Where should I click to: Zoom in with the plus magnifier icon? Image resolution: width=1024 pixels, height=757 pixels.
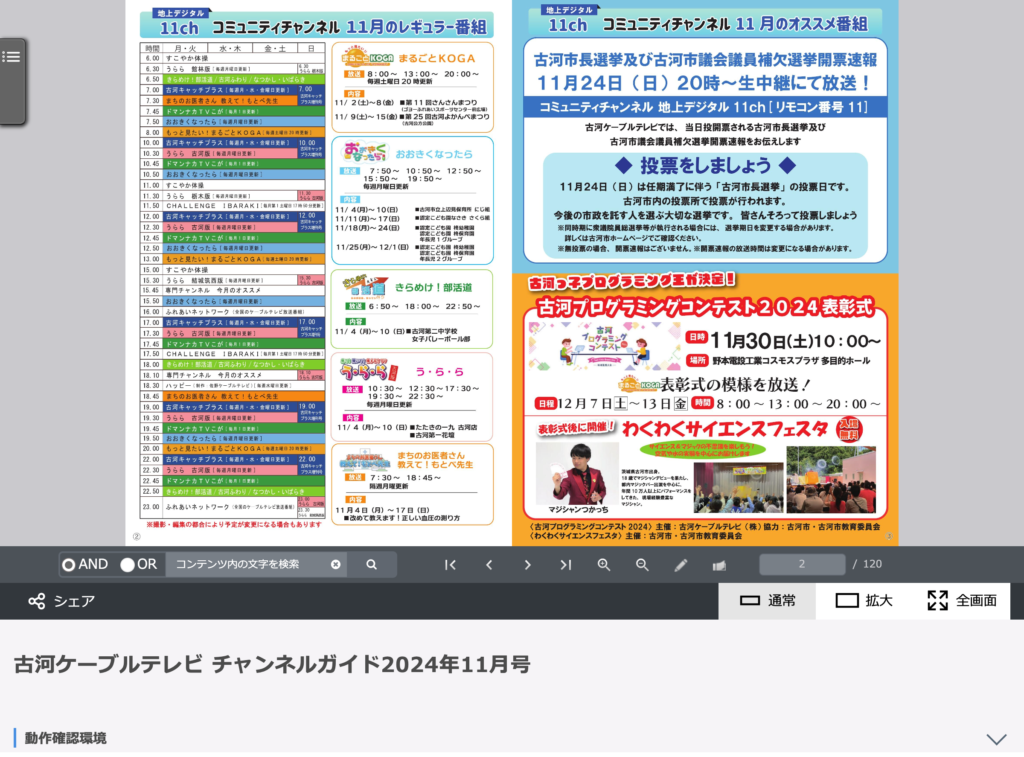click(604, 565)
